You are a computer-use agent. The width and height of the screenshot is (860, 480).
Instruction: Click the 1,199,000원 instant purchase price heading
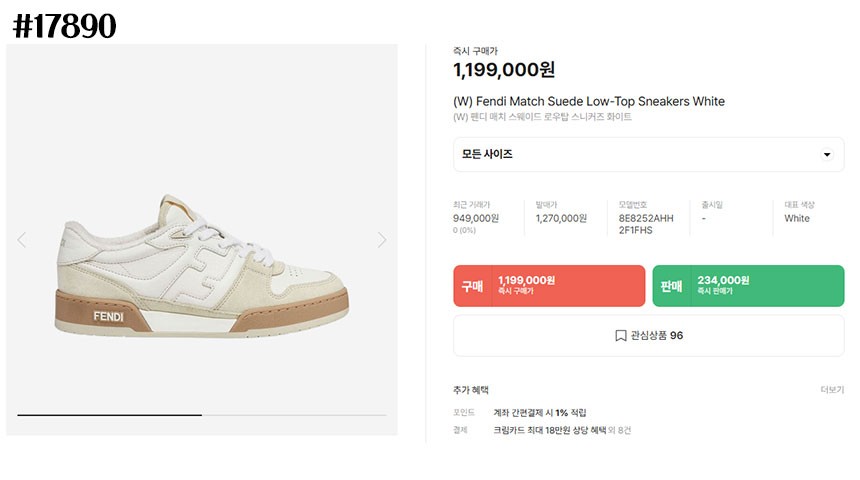click(504, 70)
